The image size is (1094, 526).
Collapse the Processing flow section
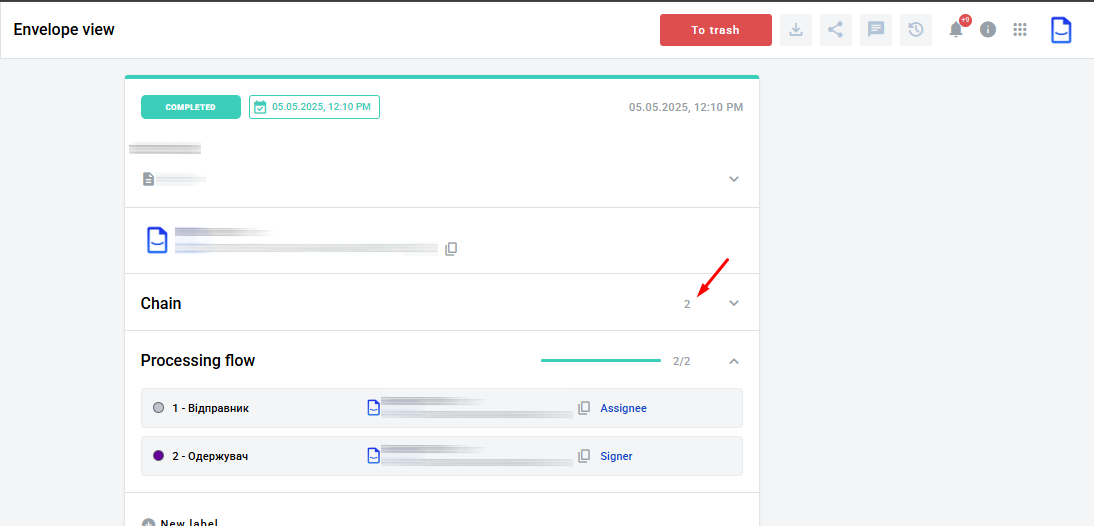coord(733,361)
